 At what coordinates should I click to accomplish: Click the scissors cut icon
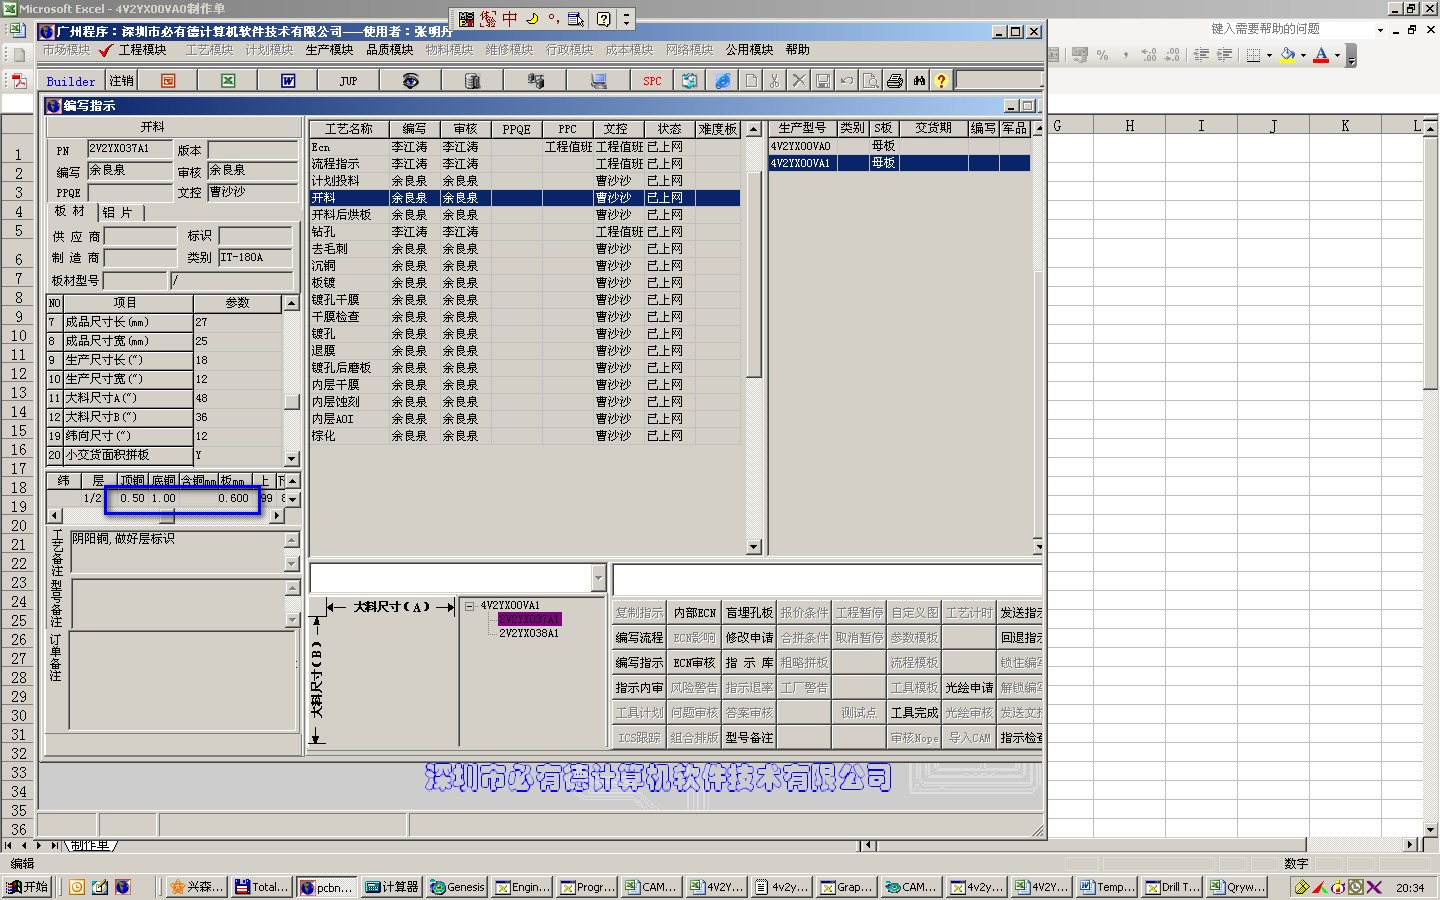(774, 81)
